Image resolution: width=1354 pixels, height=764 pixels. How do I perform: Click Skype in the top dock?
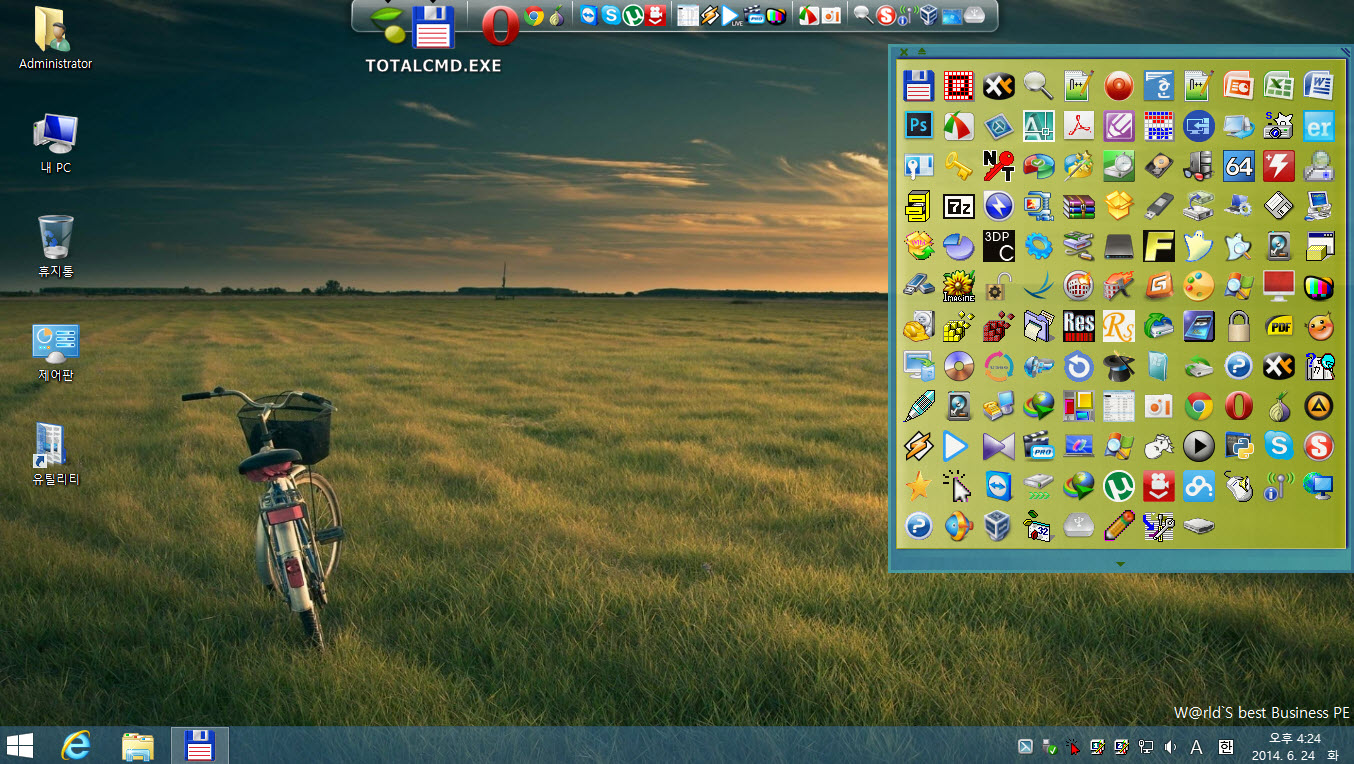pos(610,16)
